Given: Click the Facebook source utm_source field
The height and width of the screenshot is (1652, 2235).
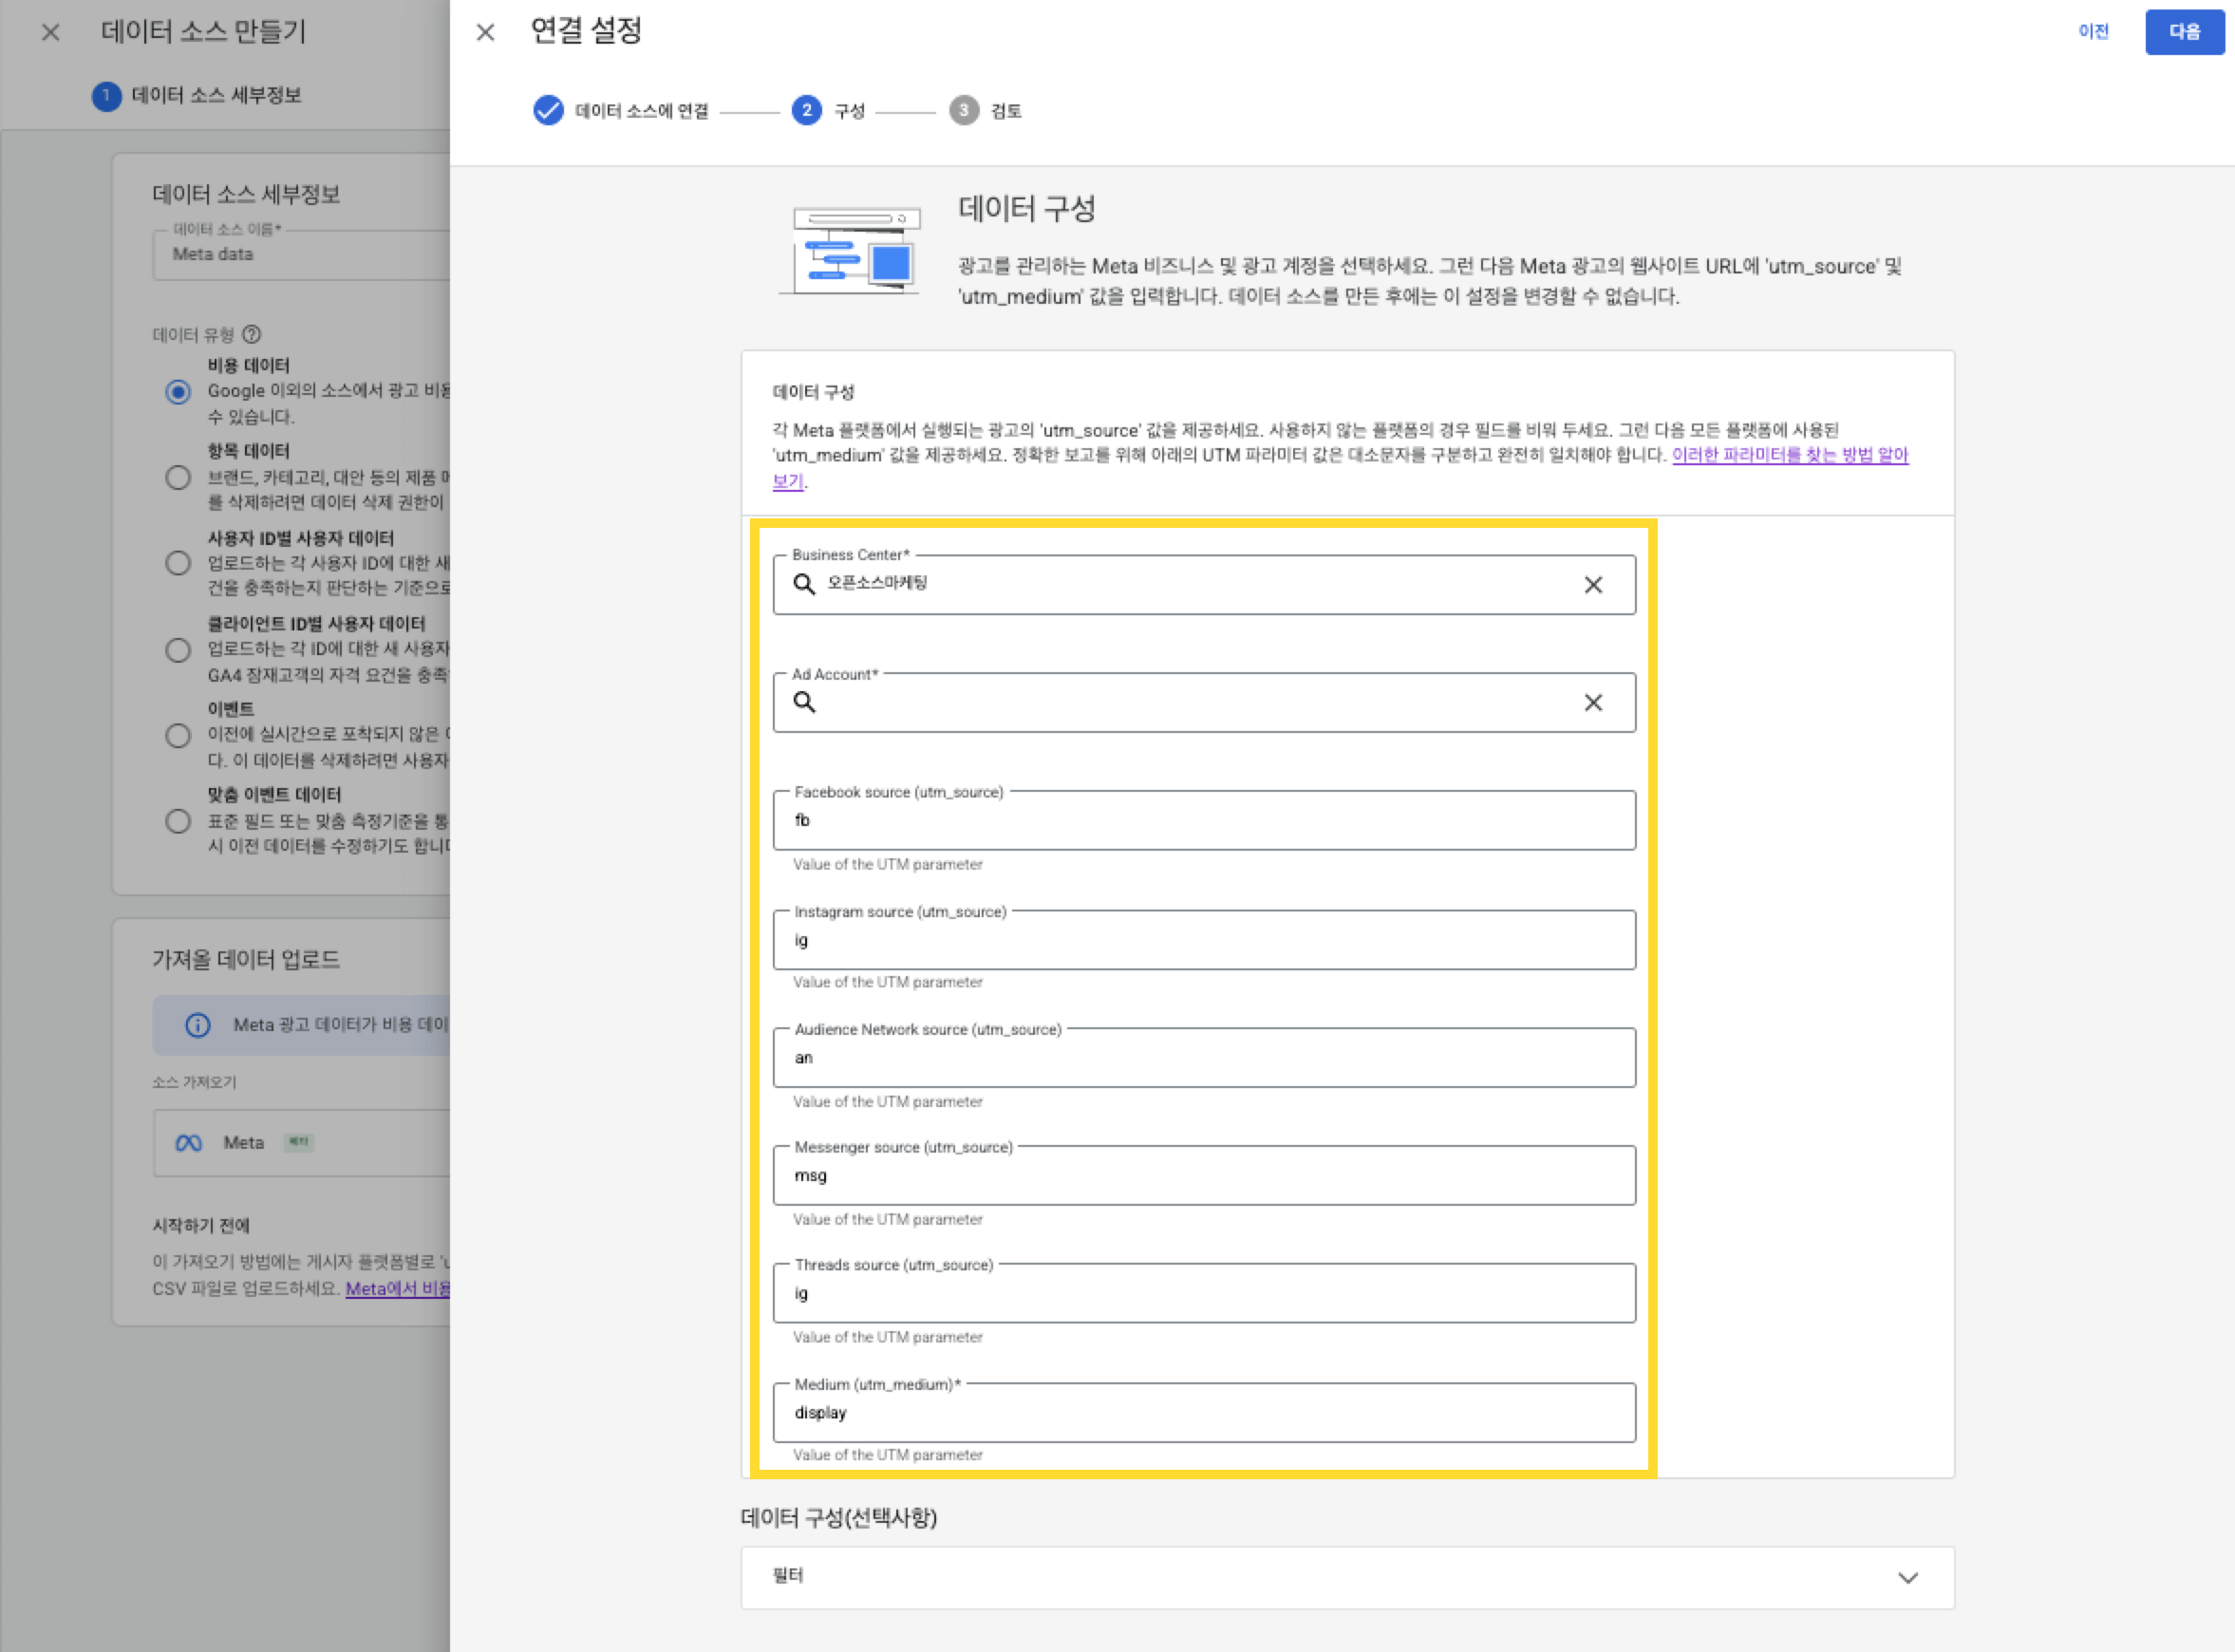Looking at the screenshot, I should coord(1203,821).
